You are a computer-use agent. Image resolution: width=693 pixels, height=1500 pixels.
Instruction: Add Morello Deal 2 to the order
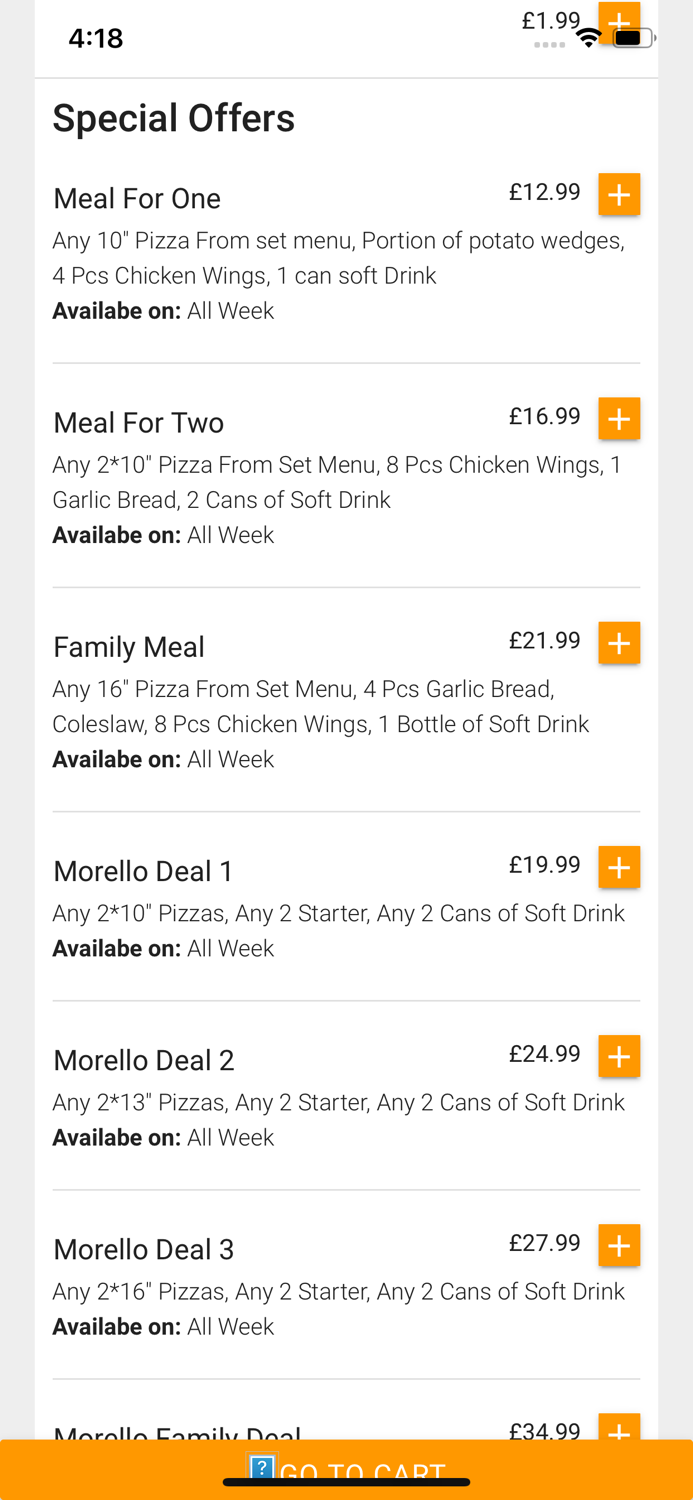618,1056
